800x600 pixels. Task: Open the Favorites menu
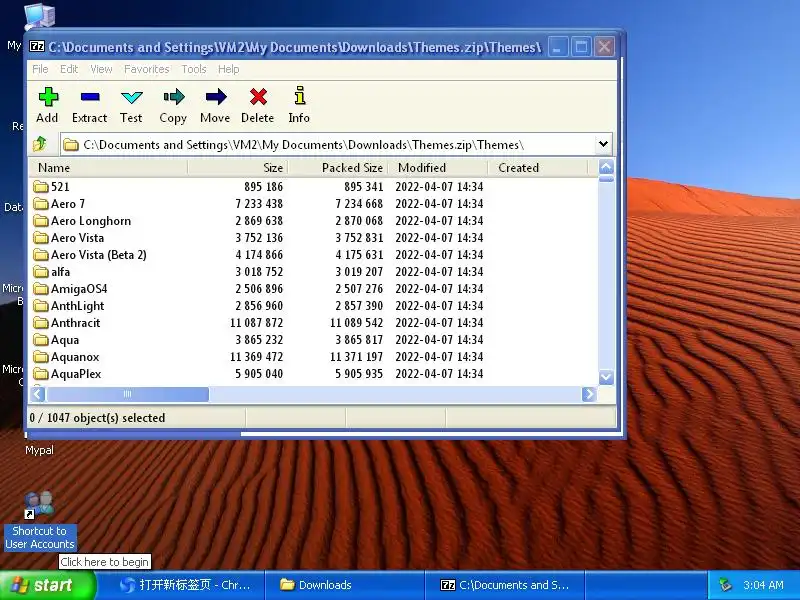pos(146,69)
